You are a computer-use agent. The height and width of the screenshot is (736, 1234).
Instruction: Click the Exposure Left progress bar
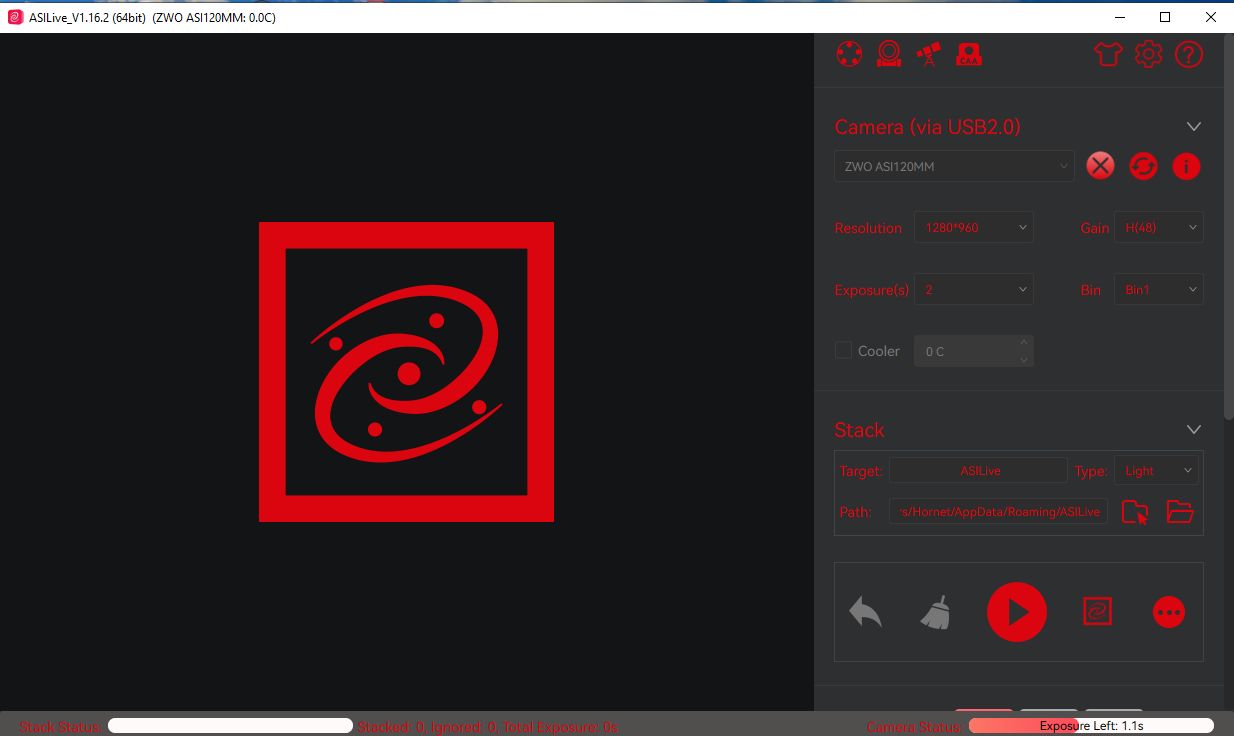click(1091, 726)
